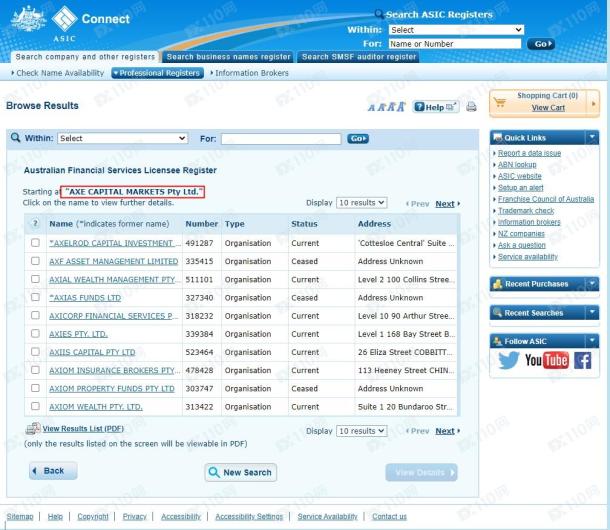610x530 pixels.
Task: Click Accessibility Settings footer link
Action: pyautogui.click(x=249, y=516)
